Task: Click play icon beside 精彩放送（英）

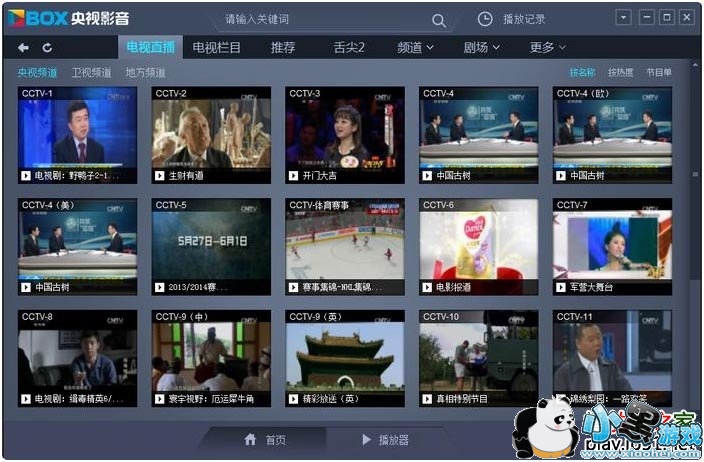Action: tap(293, 399)
